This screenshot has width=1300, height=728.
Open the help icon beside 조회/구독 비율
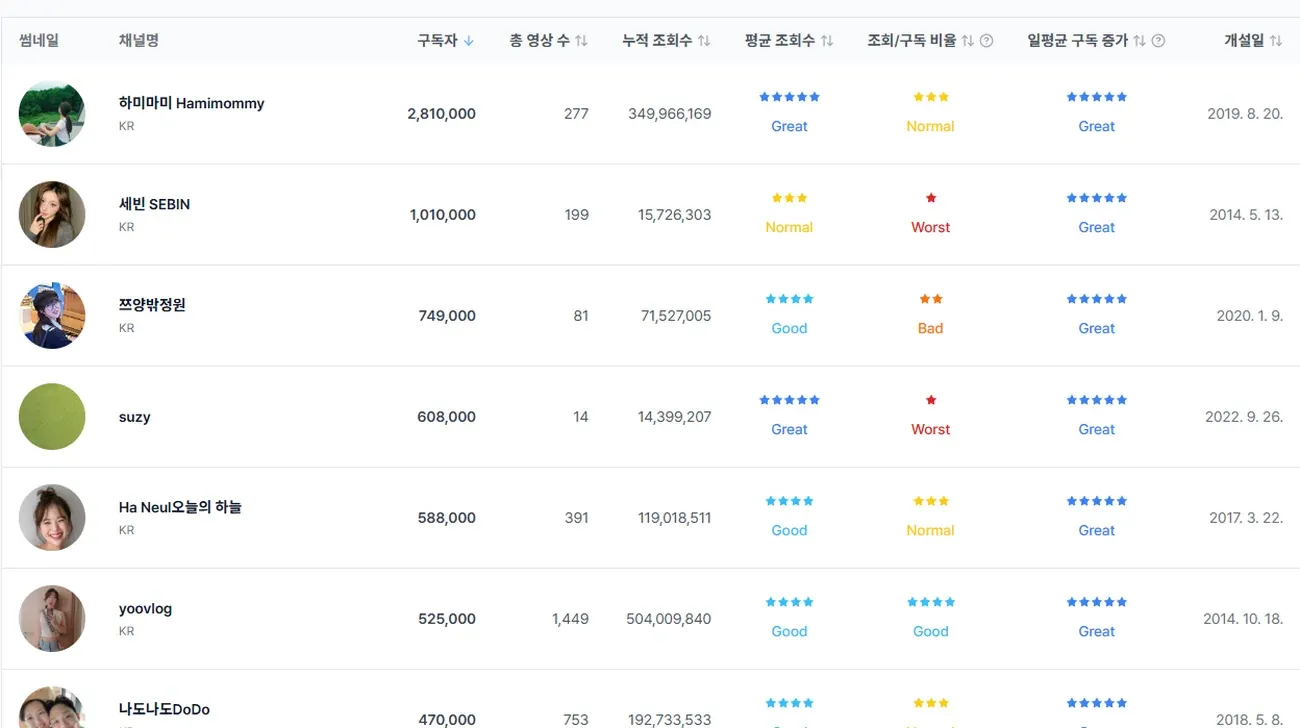click(x=987, y=41)
